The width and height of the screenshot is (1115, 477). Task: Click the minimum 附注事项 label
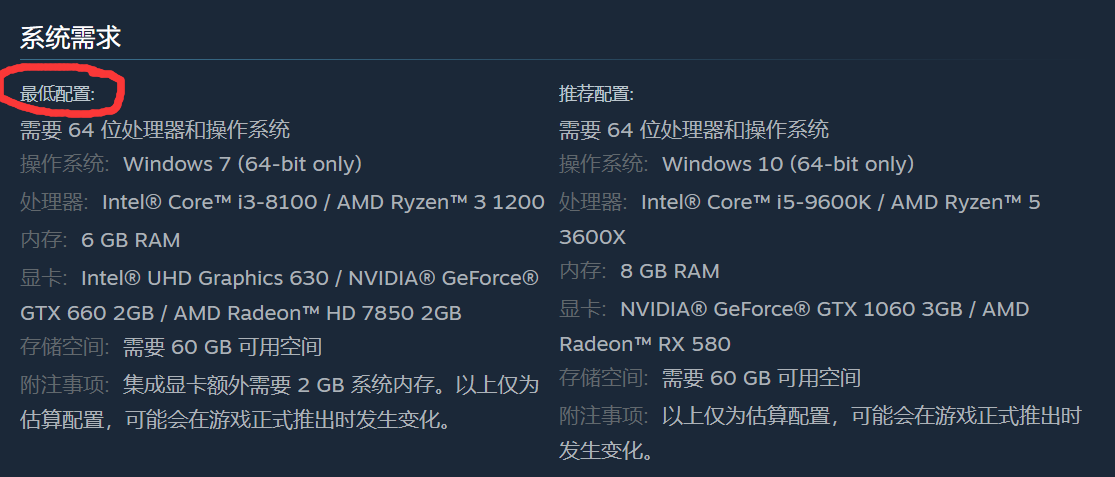[x=65, y=385]
